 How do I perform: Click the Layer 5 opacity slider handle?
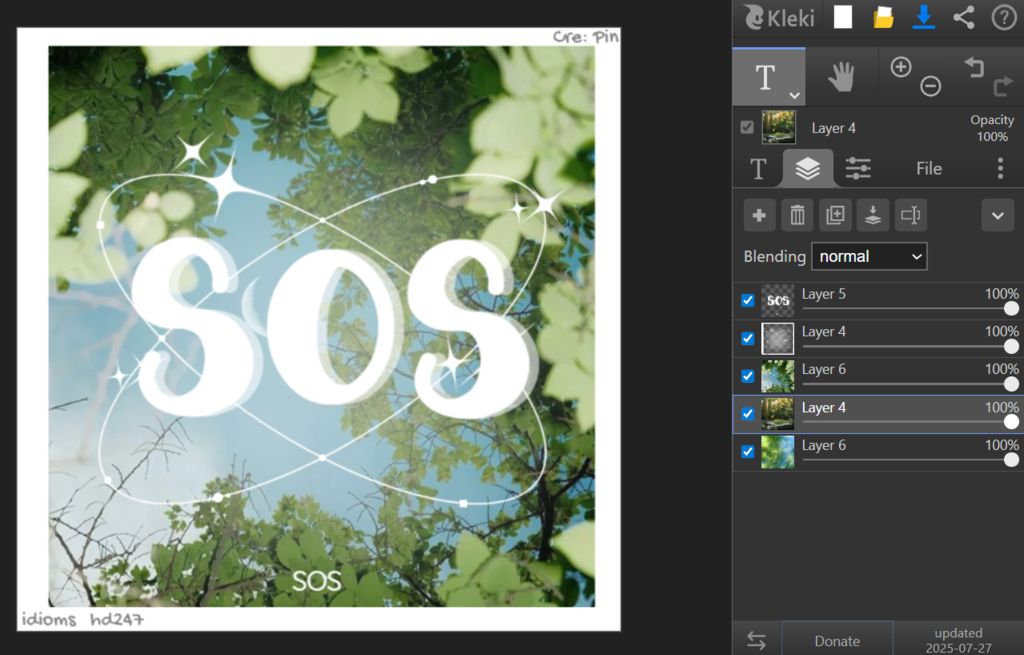1011,308
